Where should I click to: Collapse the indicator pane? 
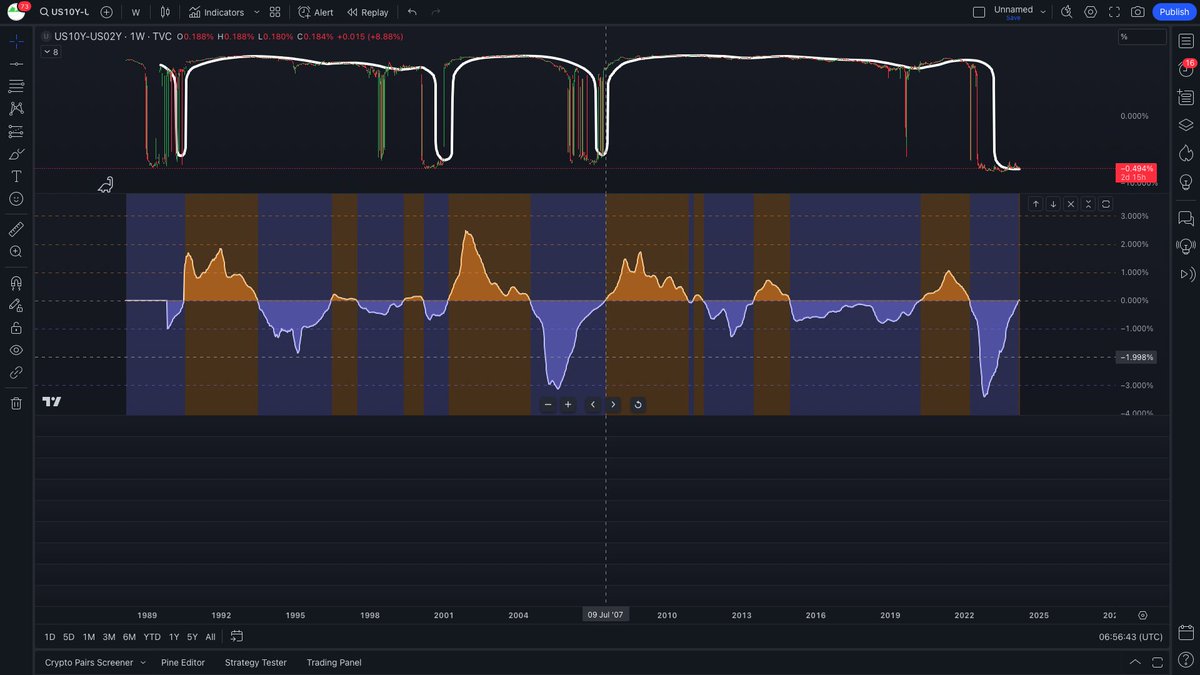(x=1088, y=204)
